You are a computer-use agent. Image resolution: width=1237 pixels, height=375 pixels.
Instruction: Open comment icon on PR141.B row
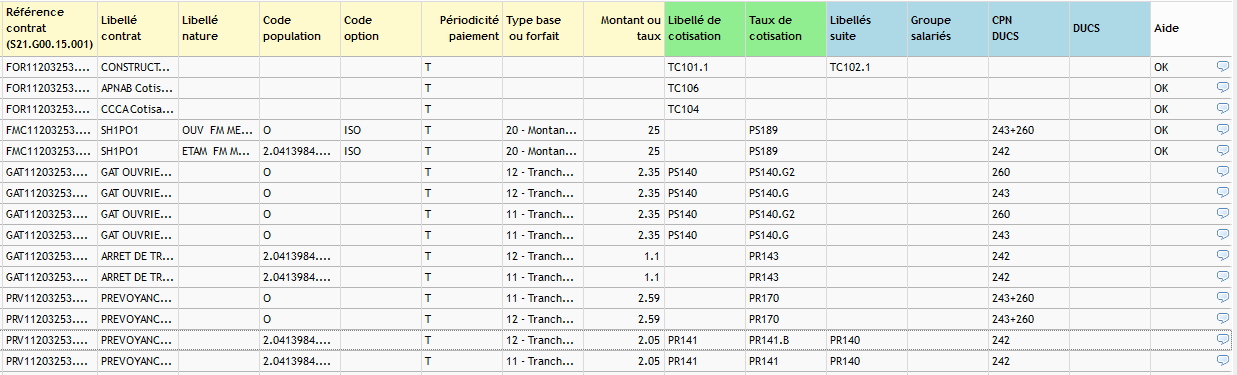point(1222,339)
